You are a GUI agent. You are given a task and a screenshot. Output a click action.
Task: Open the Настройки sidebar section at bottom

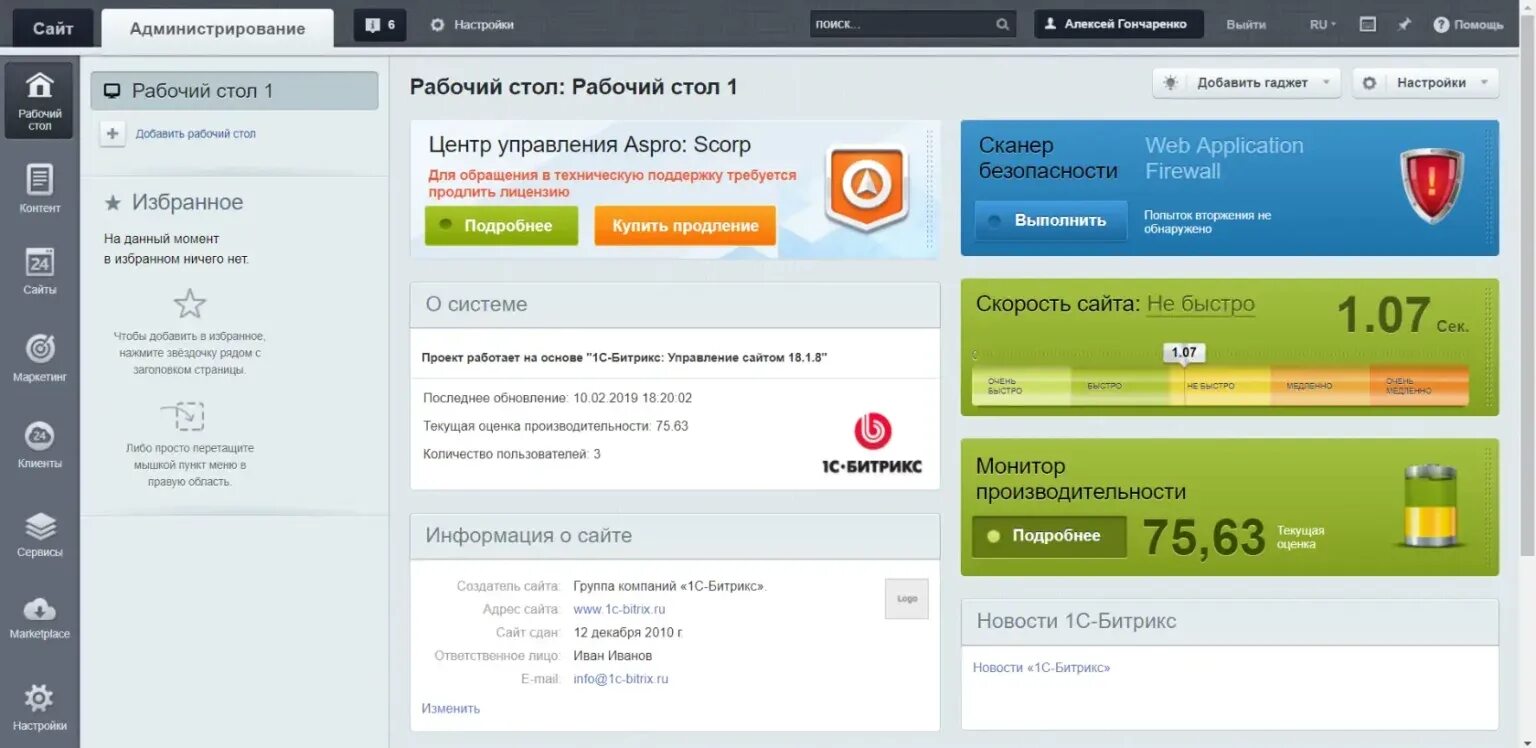(39, 707)
